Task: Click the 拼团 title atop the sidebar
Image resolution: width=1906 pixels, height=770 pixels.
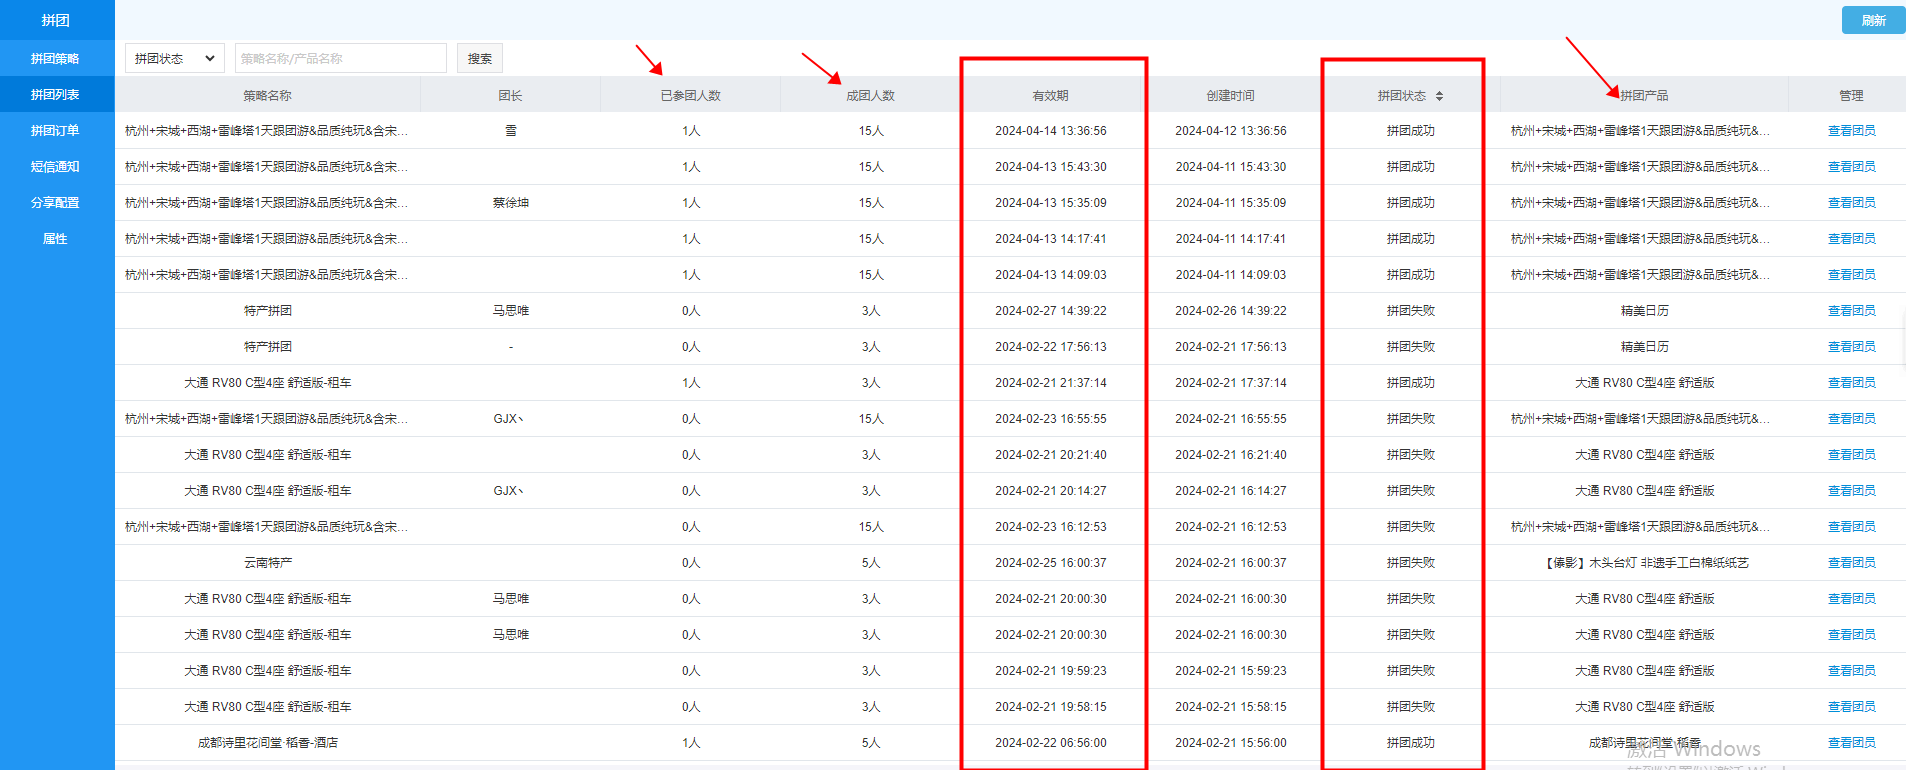Action: click(55, 20)
